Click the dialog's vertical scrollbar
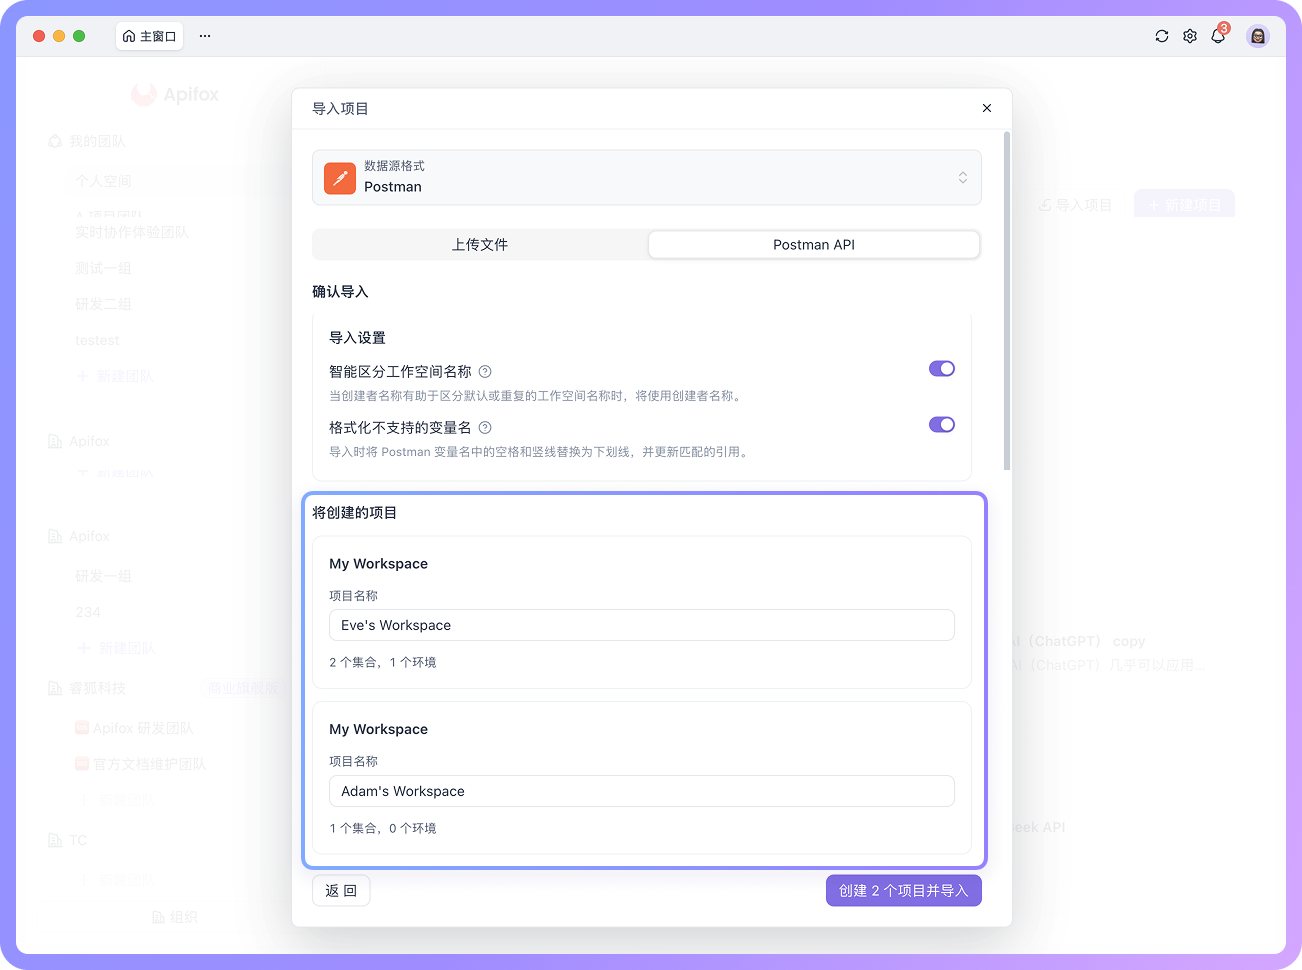1302x970 pixels. [x=1007, y=300]
